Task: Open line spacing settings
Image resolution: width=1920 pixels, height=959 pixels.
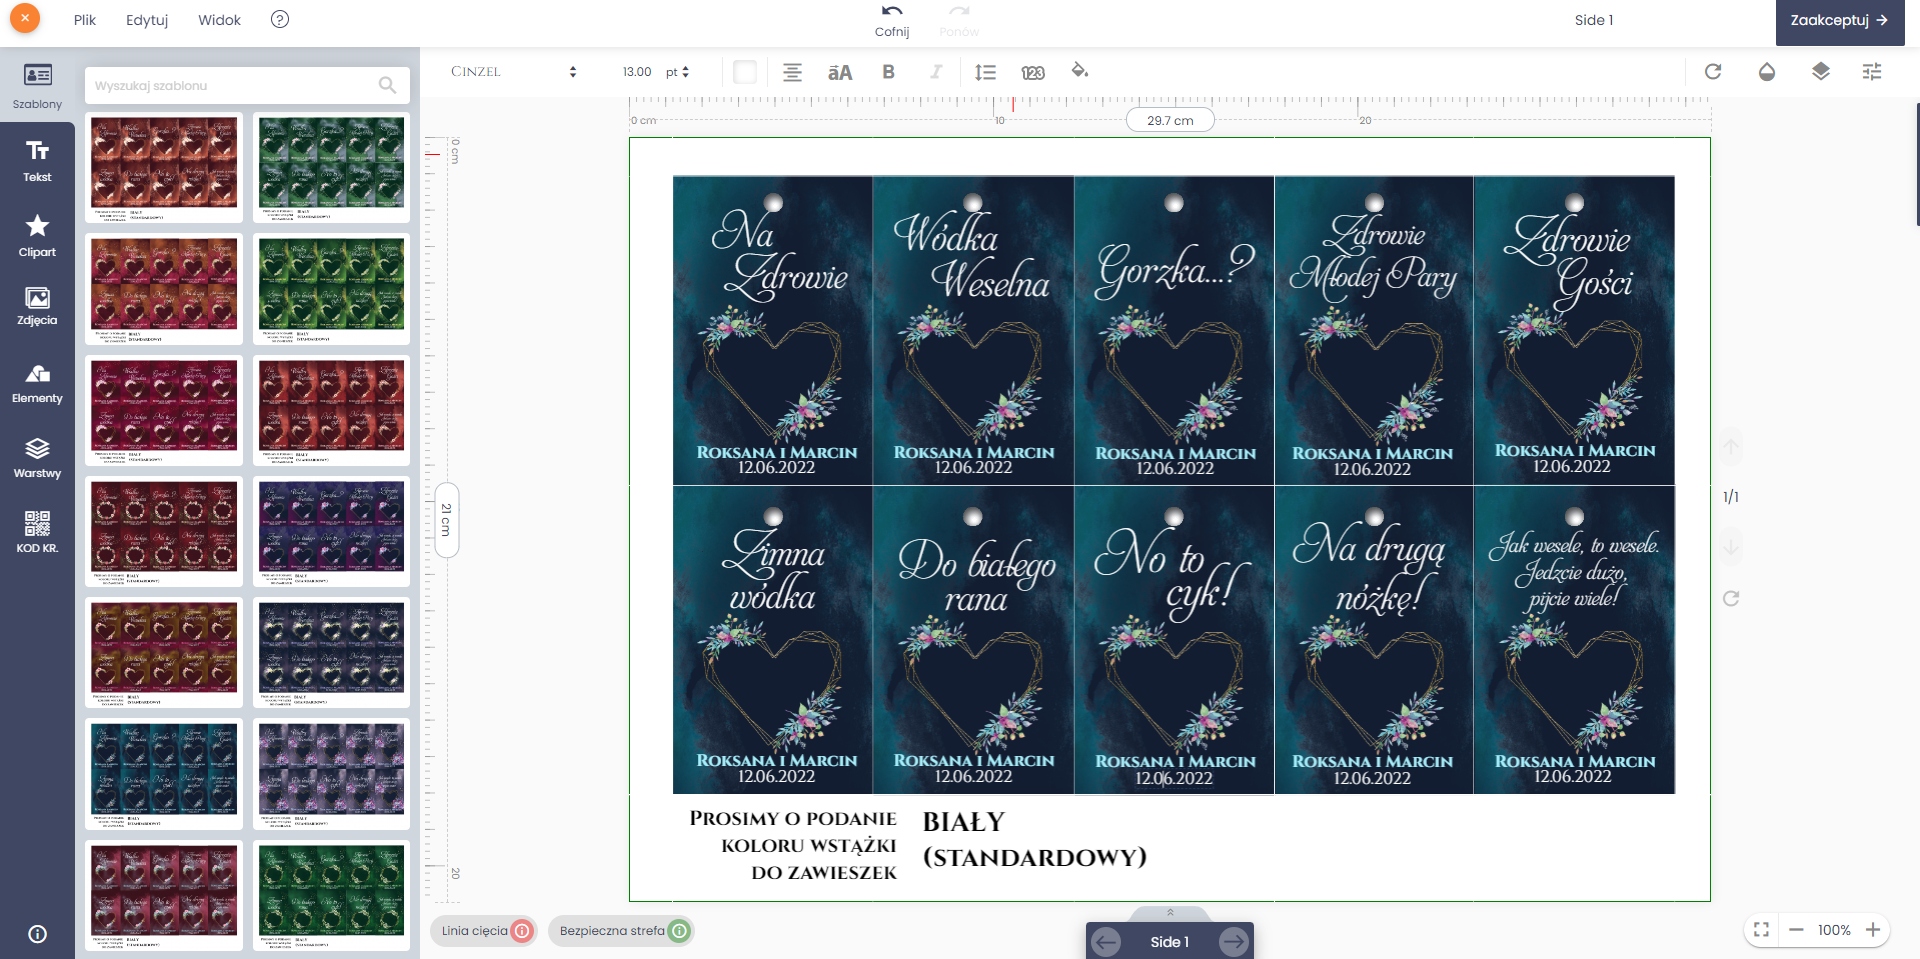Action: [x=985, y=72]
